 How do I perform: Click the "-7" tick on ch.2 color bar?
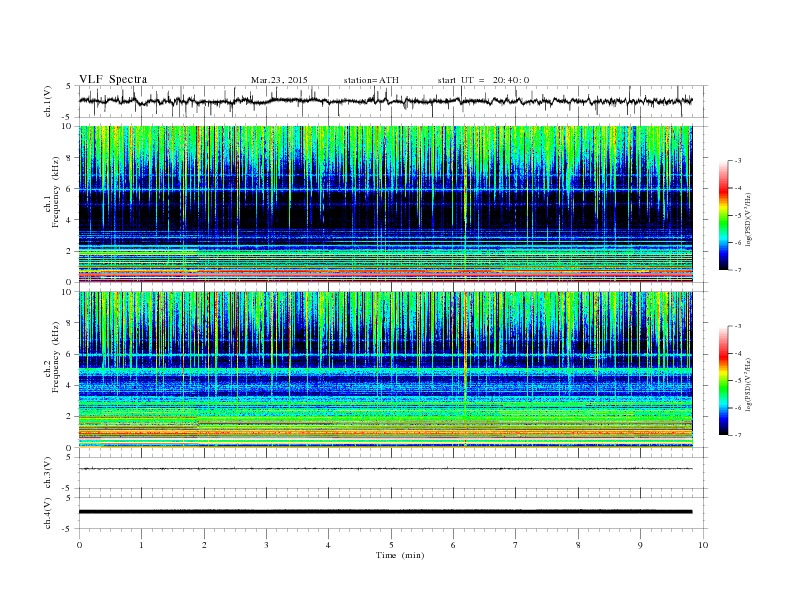(x=738, y=435)
